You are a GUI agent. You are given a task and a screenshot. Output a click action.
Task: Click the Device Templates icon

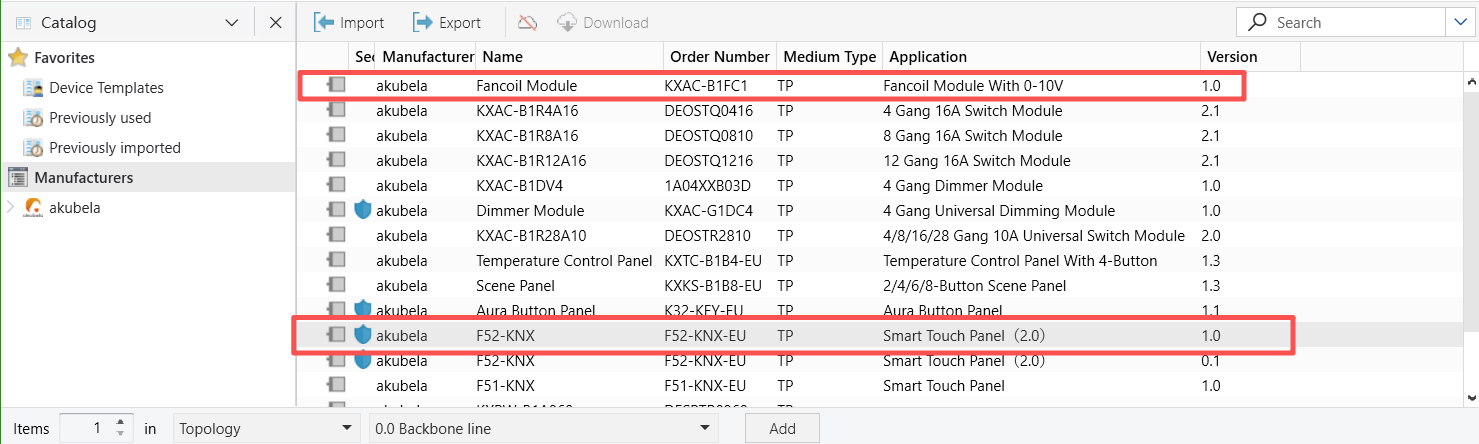(33, 88)
